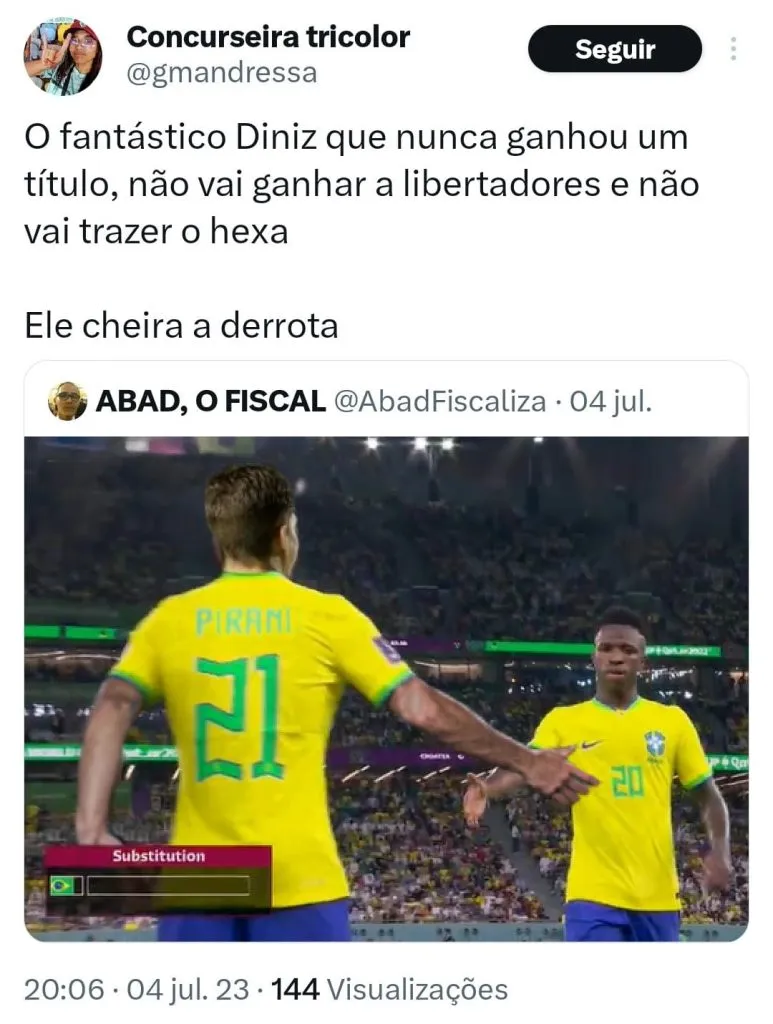
Task: Click the Concurseira tricolor profile avatar
Action: click(x=63, y=57)
